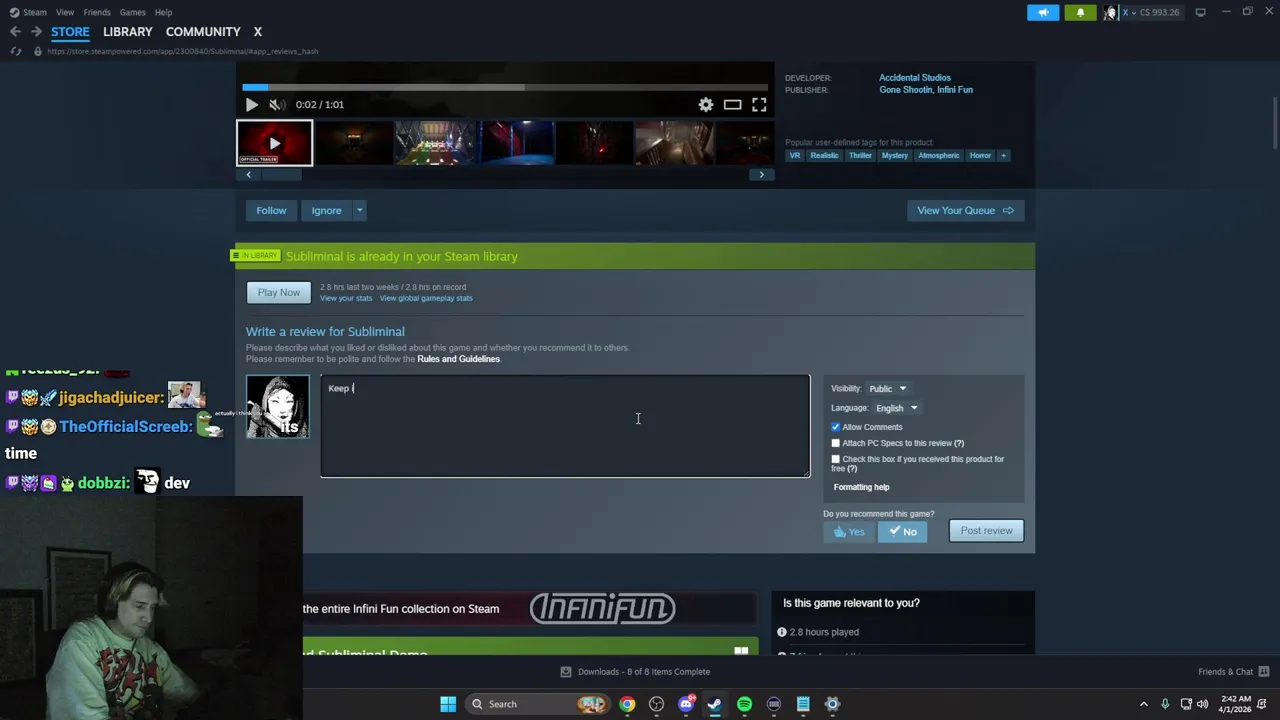The width and height of the screenshot is (1280, 720).
Task: Enable Attach PC Specs checkbox
Action: tap(836, 443)
